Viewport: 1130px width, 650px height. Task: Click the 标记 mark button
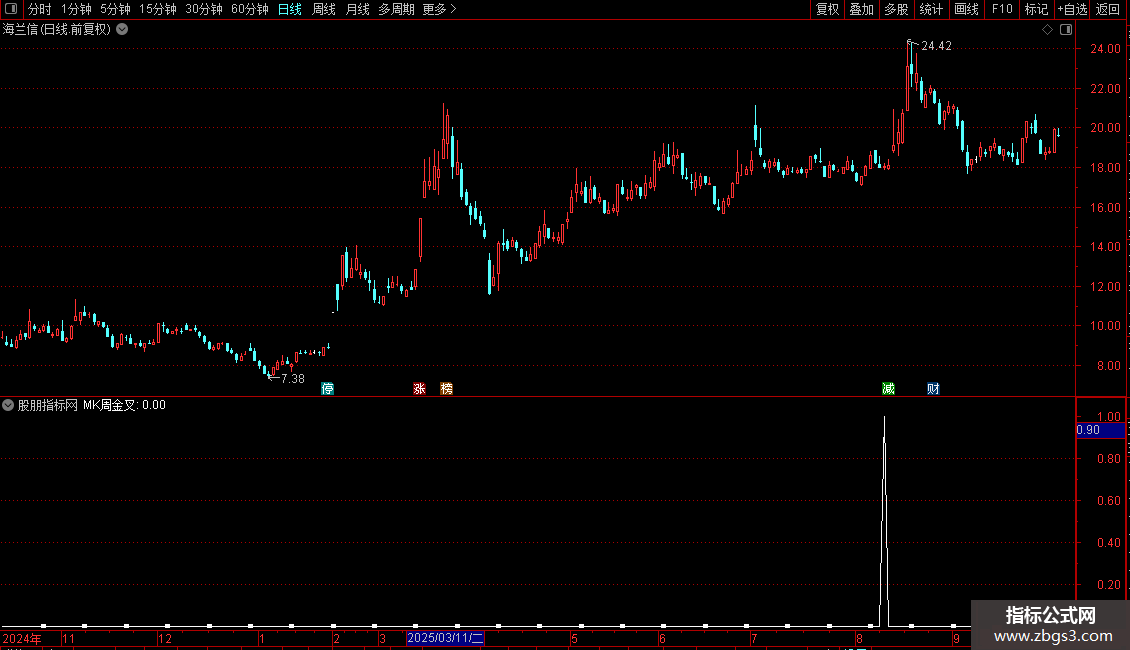click(1036, 9)
